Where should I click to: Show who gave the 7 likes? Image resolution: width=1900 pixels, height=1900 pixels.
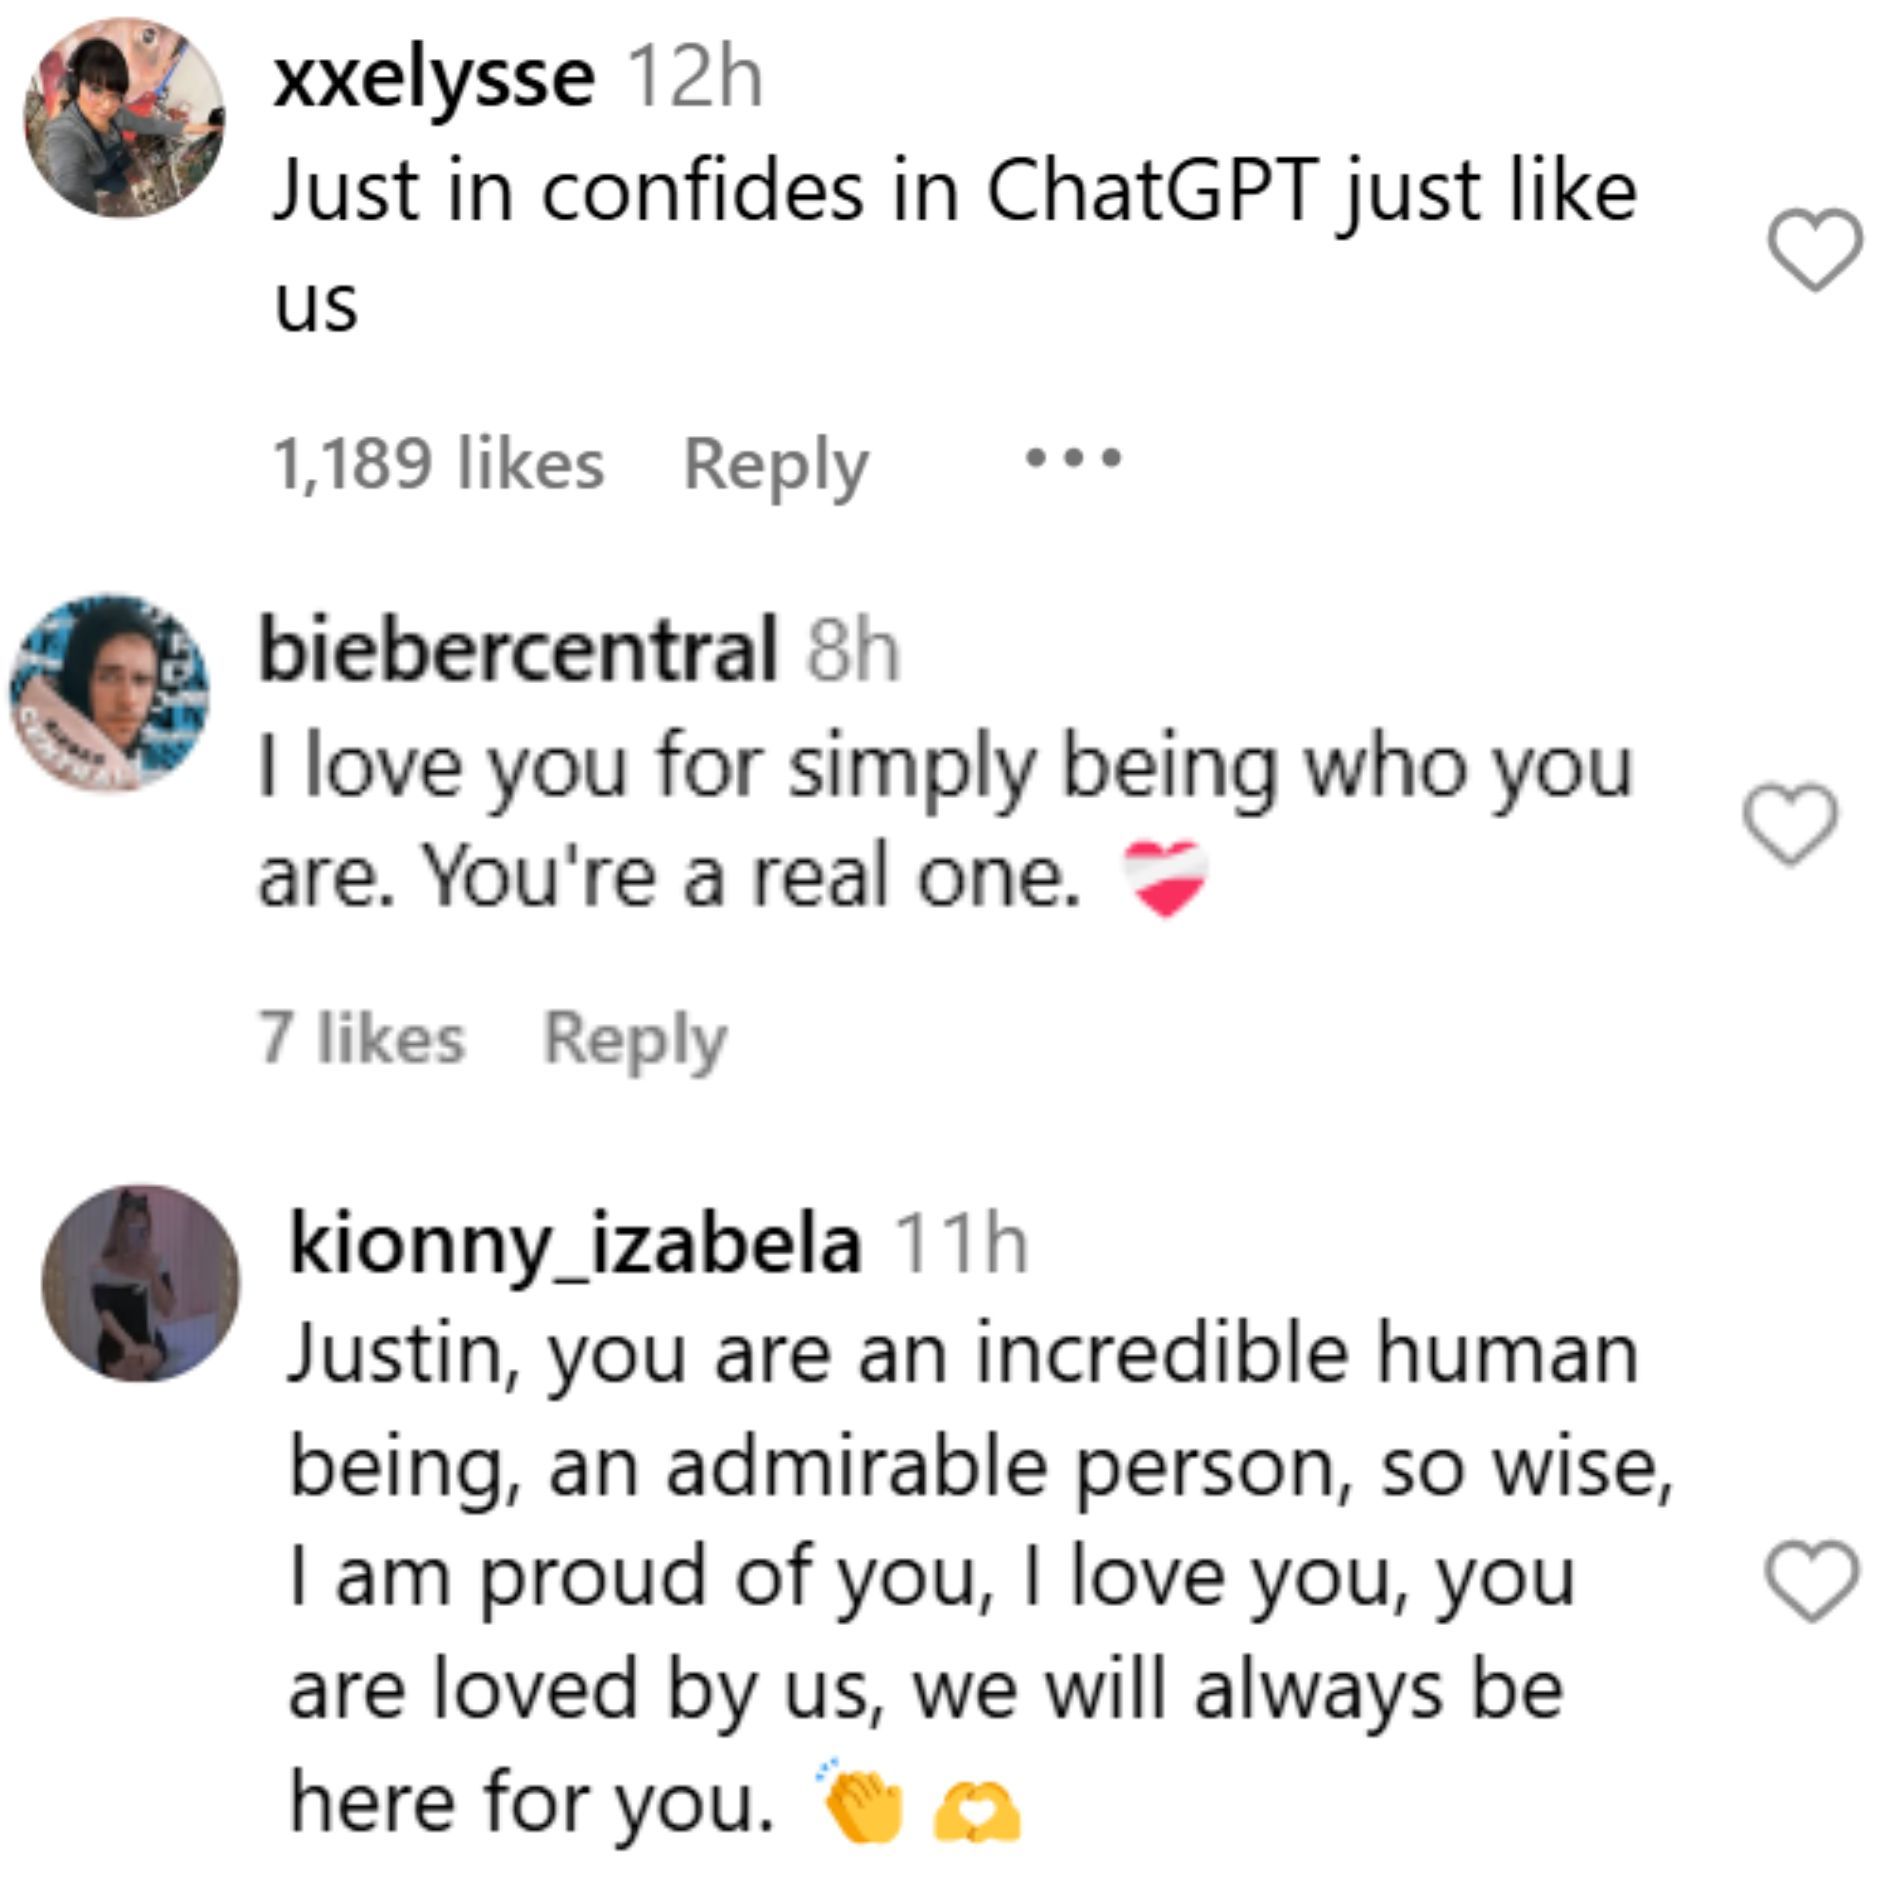tap(362, 1039)
